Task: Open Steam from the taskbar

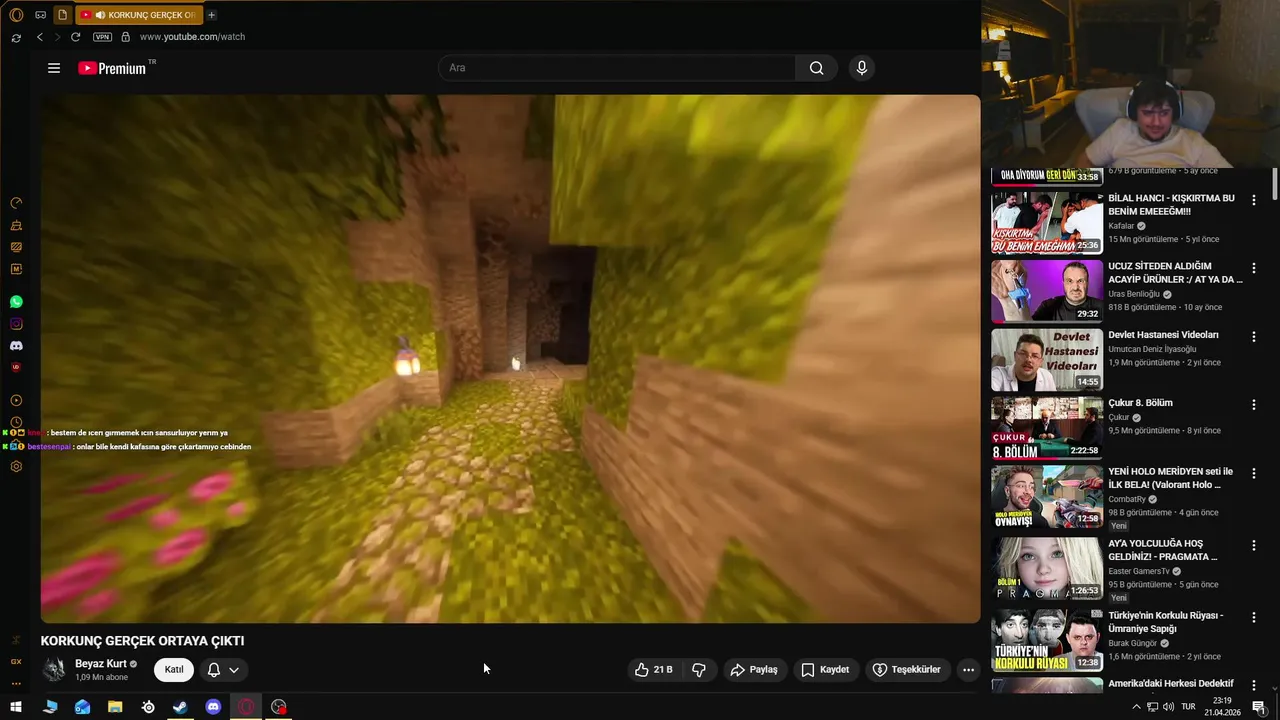Action: pos(180,707)
